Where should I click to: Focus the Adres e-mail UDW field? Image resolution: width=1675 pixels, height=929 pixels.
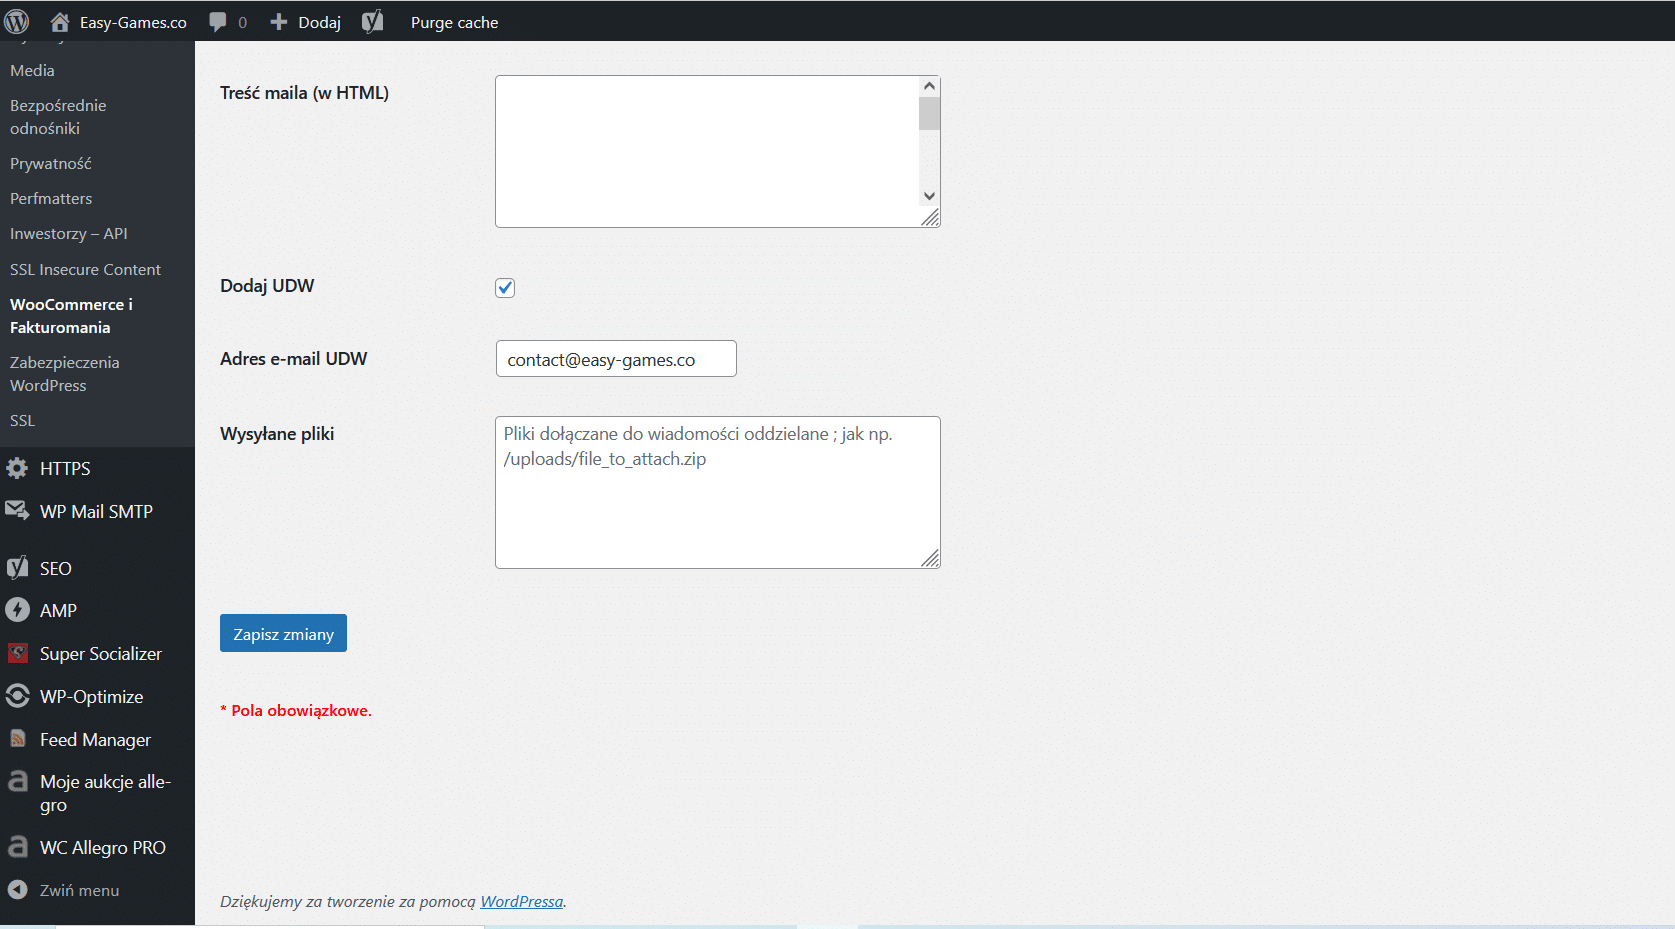[616, 359]
